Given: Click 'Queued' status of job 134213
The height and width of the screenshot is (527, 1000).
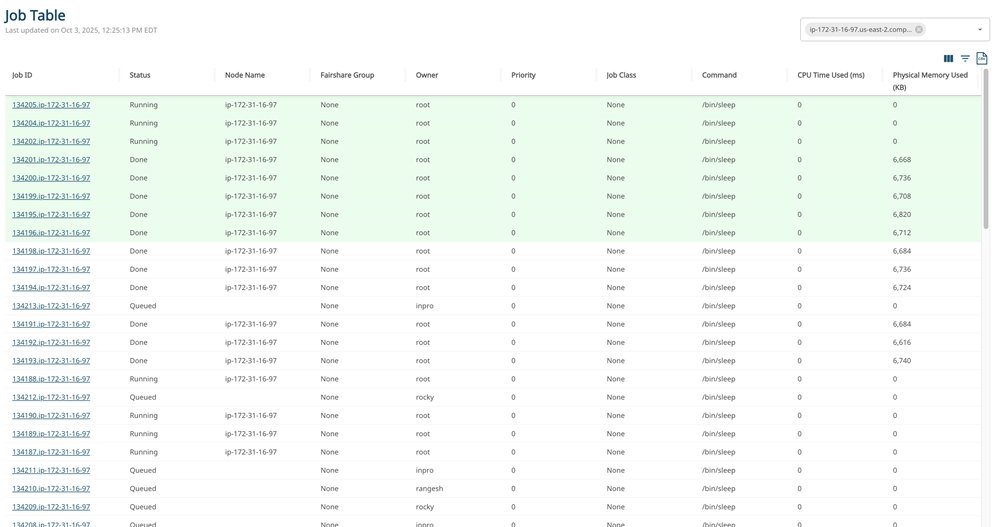Looking at the screenshot, I should pyautogui.click(x=143, y=306).
